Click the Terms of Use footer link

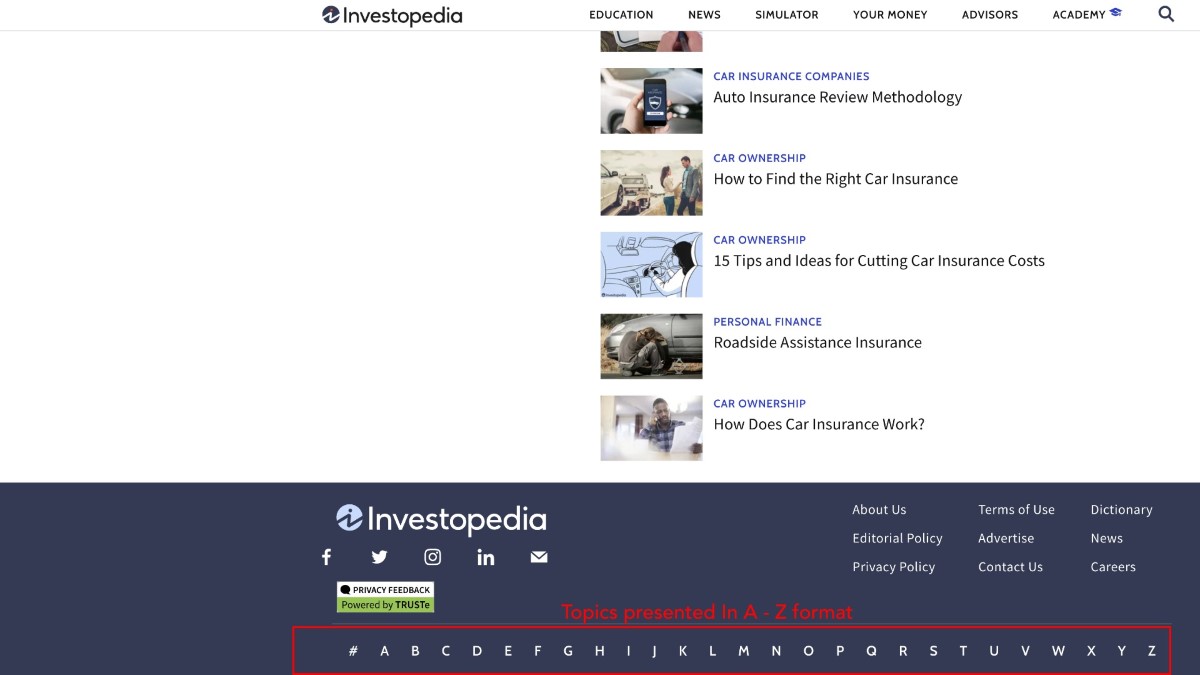1016,510
